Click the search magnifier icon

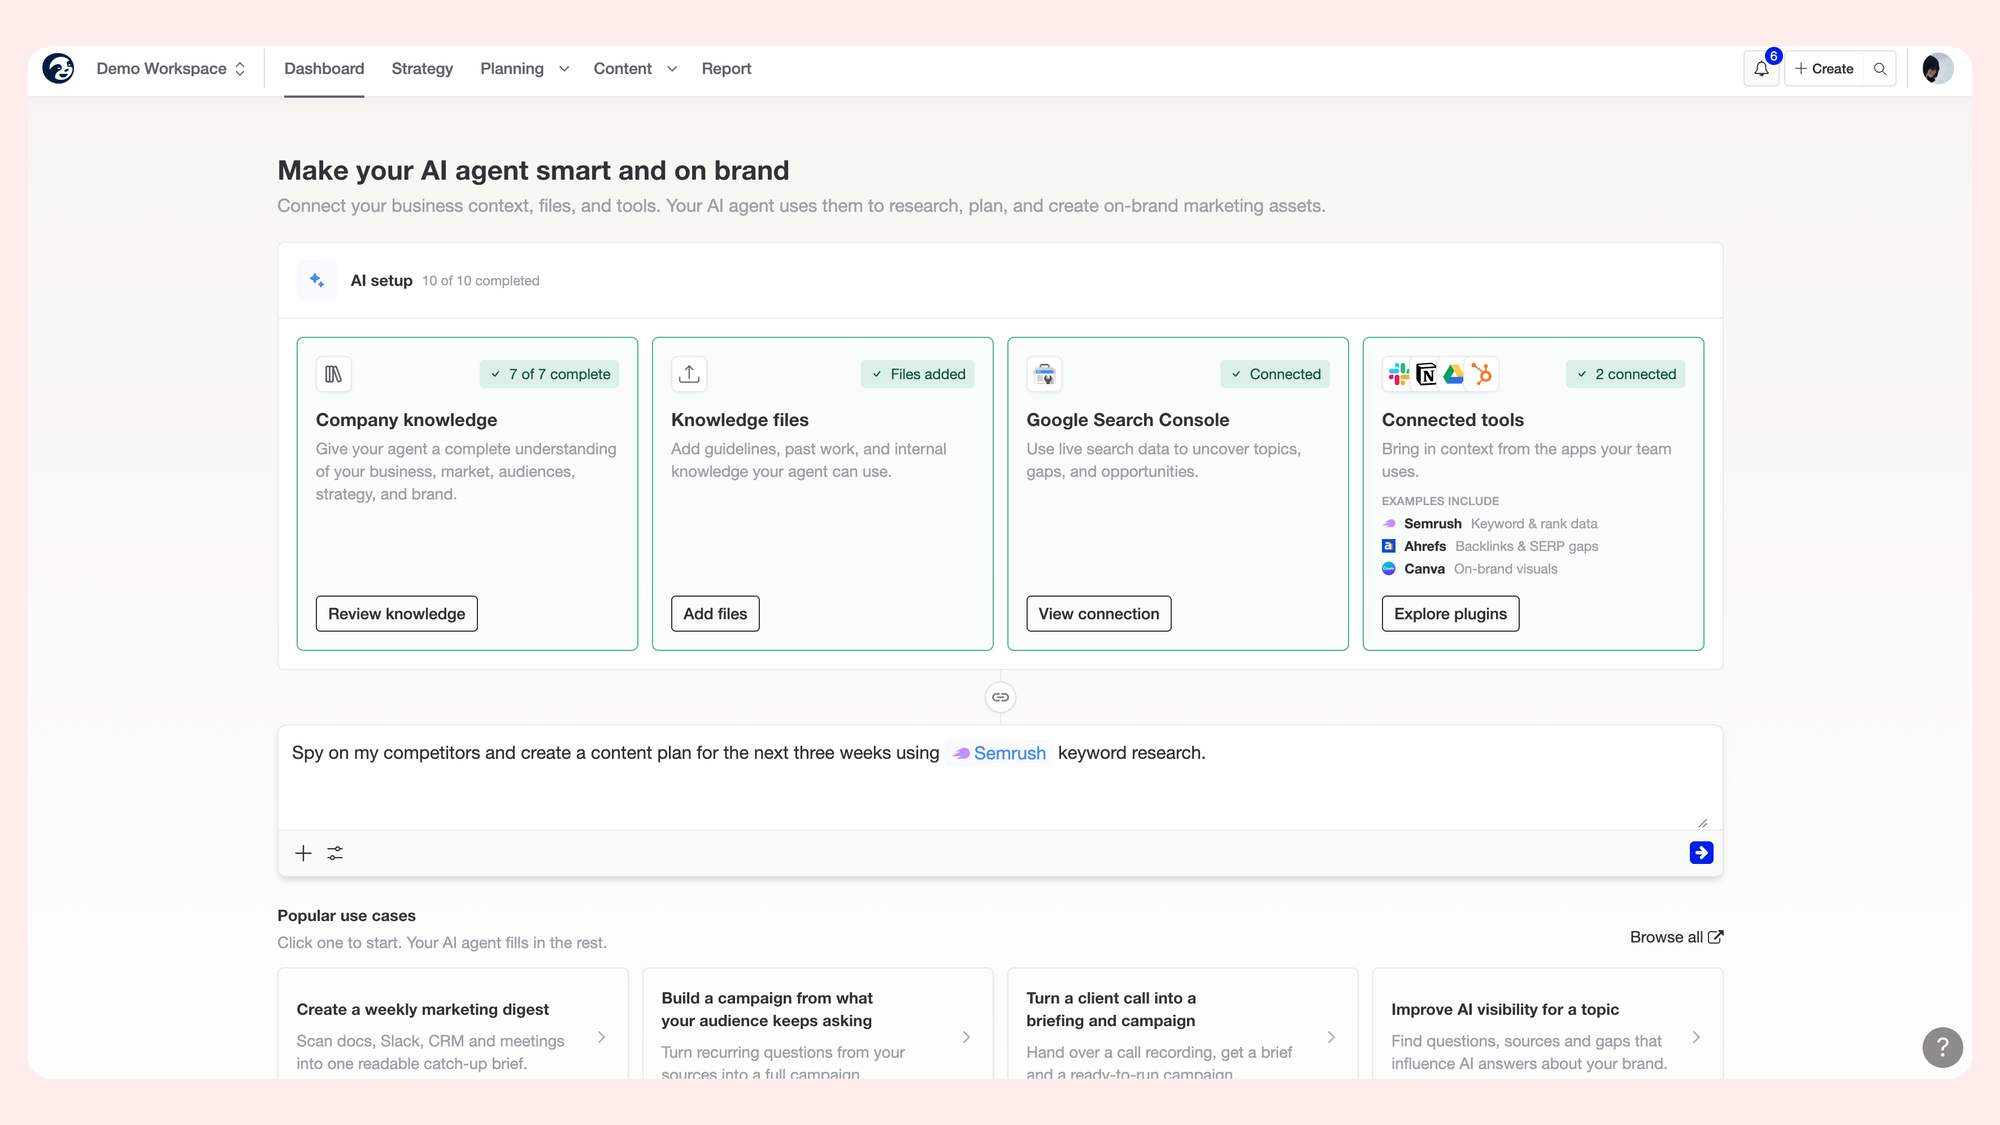coord(1880,69)
